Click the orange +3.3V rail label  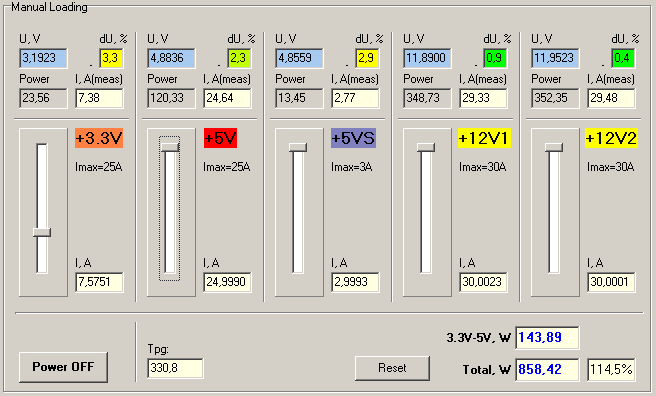point(99,138)
